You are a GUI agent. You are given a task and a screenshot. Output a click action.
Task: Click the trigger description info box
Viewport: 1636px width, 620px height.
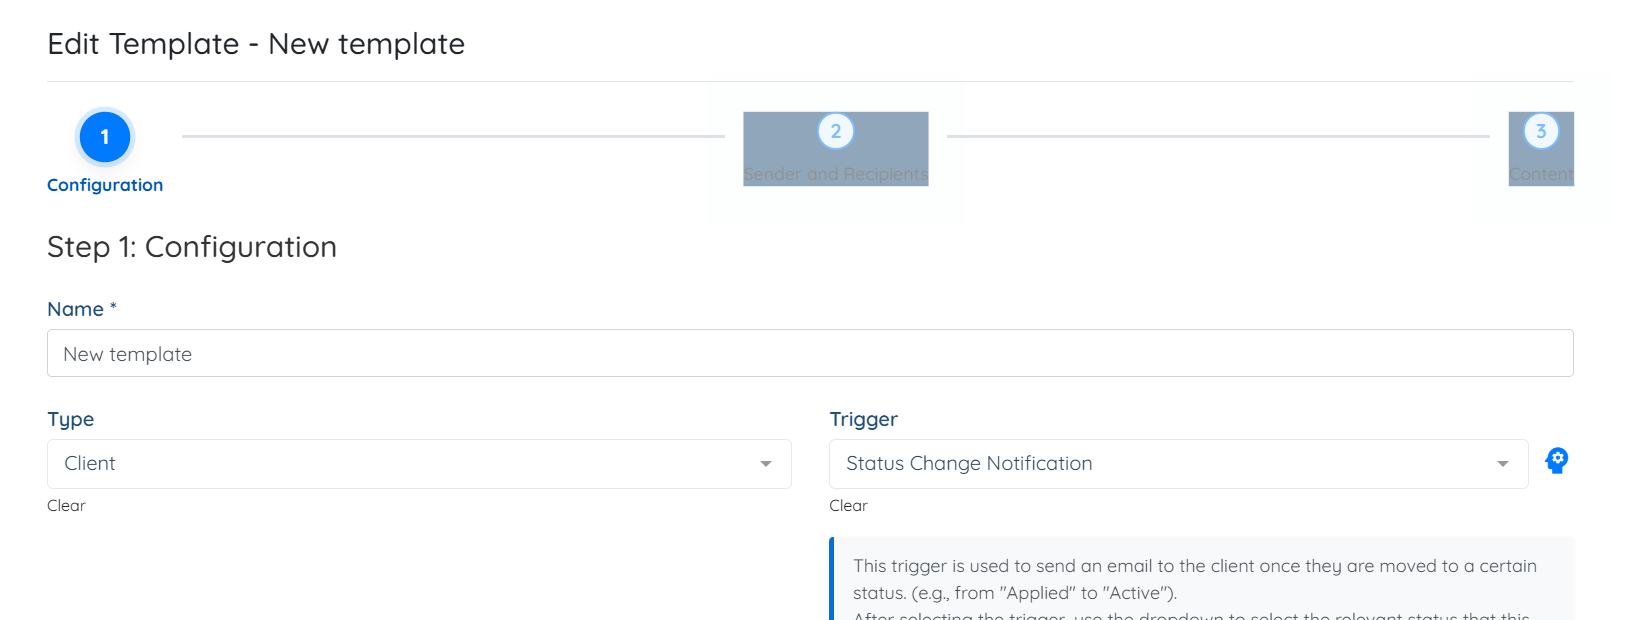point(1200,580)
